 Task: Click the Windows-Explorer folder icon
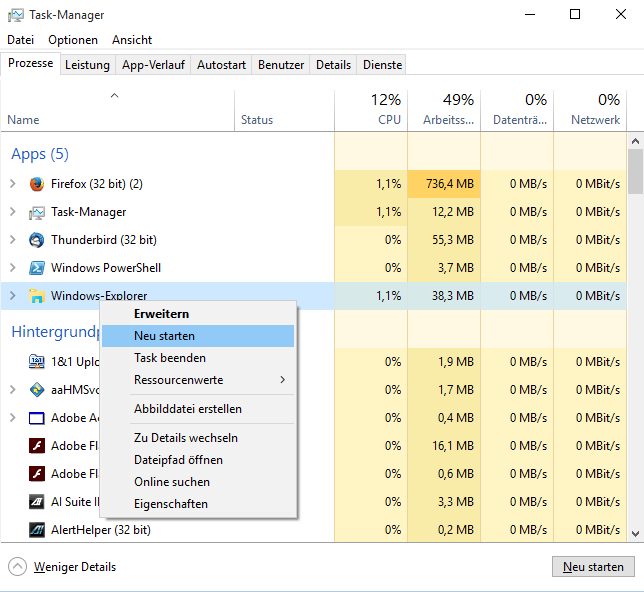tap(37, 296)
